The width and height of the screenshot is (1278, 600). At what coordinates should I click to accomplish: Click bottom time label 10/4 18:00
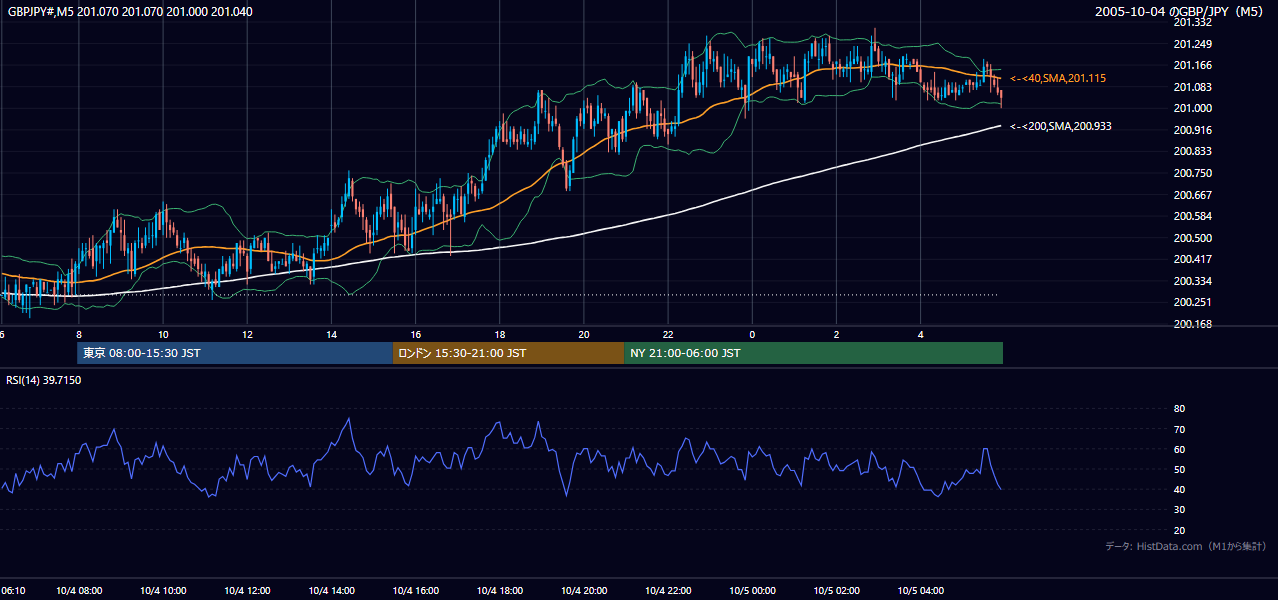(500, 591)
